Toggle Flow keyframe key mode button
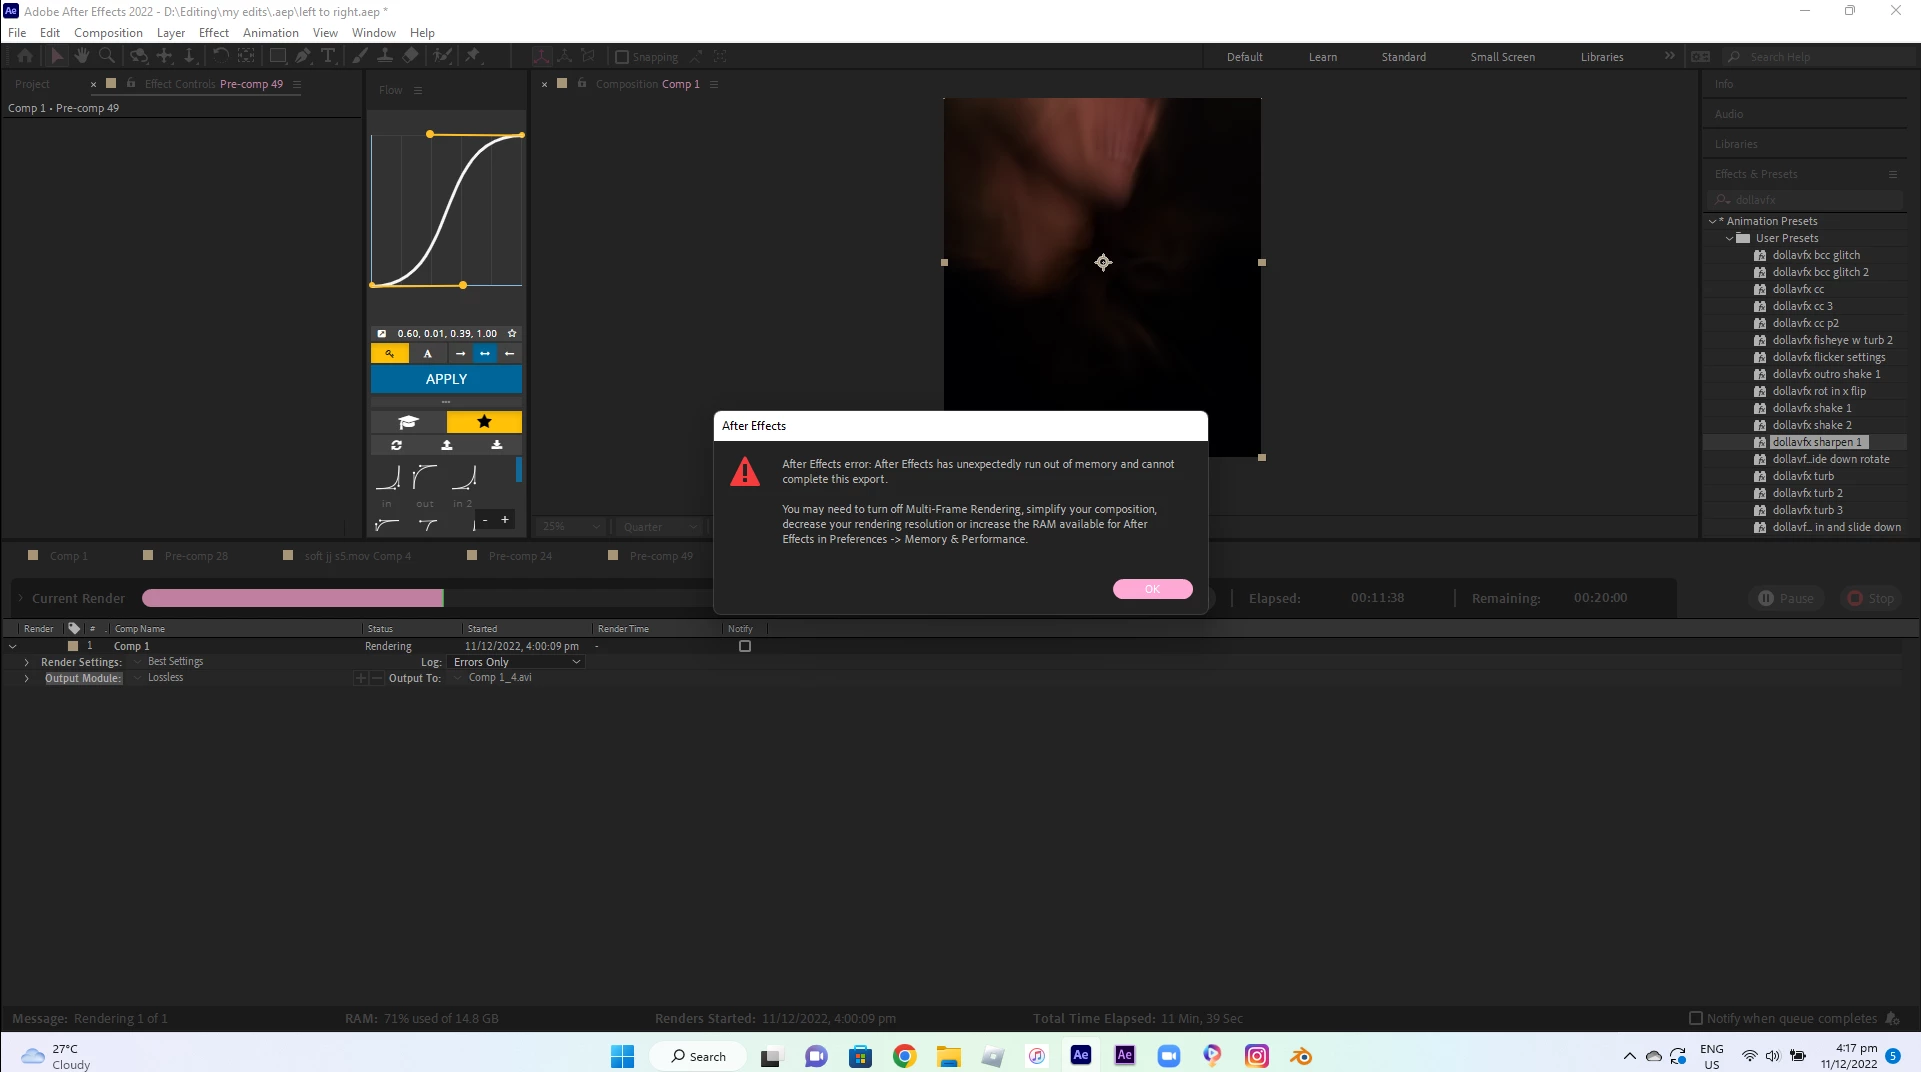Screen dimensions: 1921x1072 pyautogui.click(x=390, y=353)
